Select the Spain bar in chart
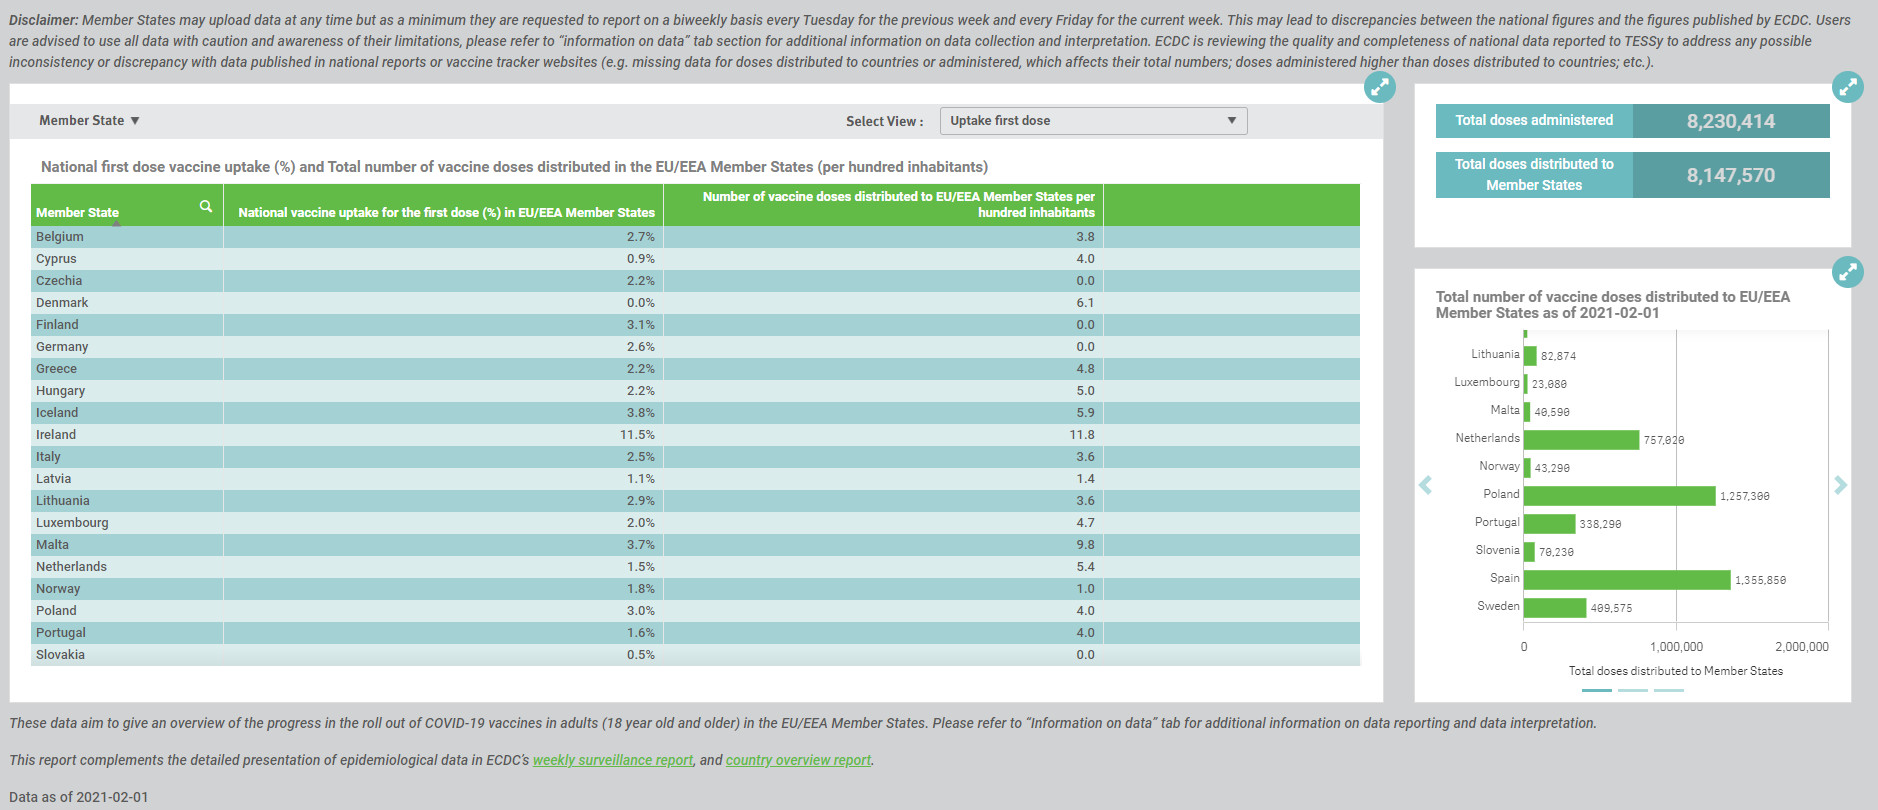The image size is (1878, 810). point(1627,579)
